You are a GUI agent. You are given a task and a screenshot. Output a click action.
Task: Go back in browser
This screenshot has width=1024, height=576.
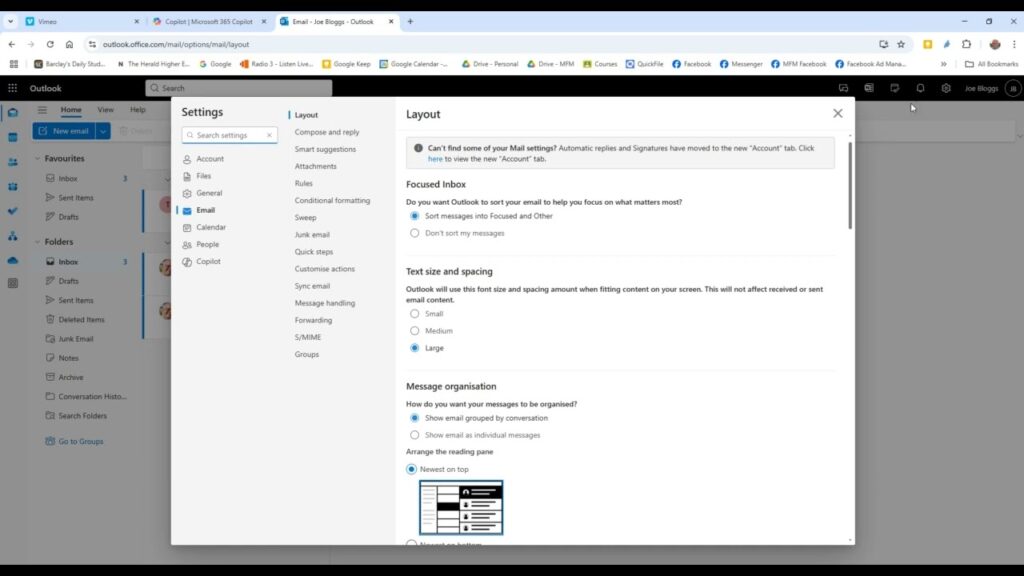12,44
